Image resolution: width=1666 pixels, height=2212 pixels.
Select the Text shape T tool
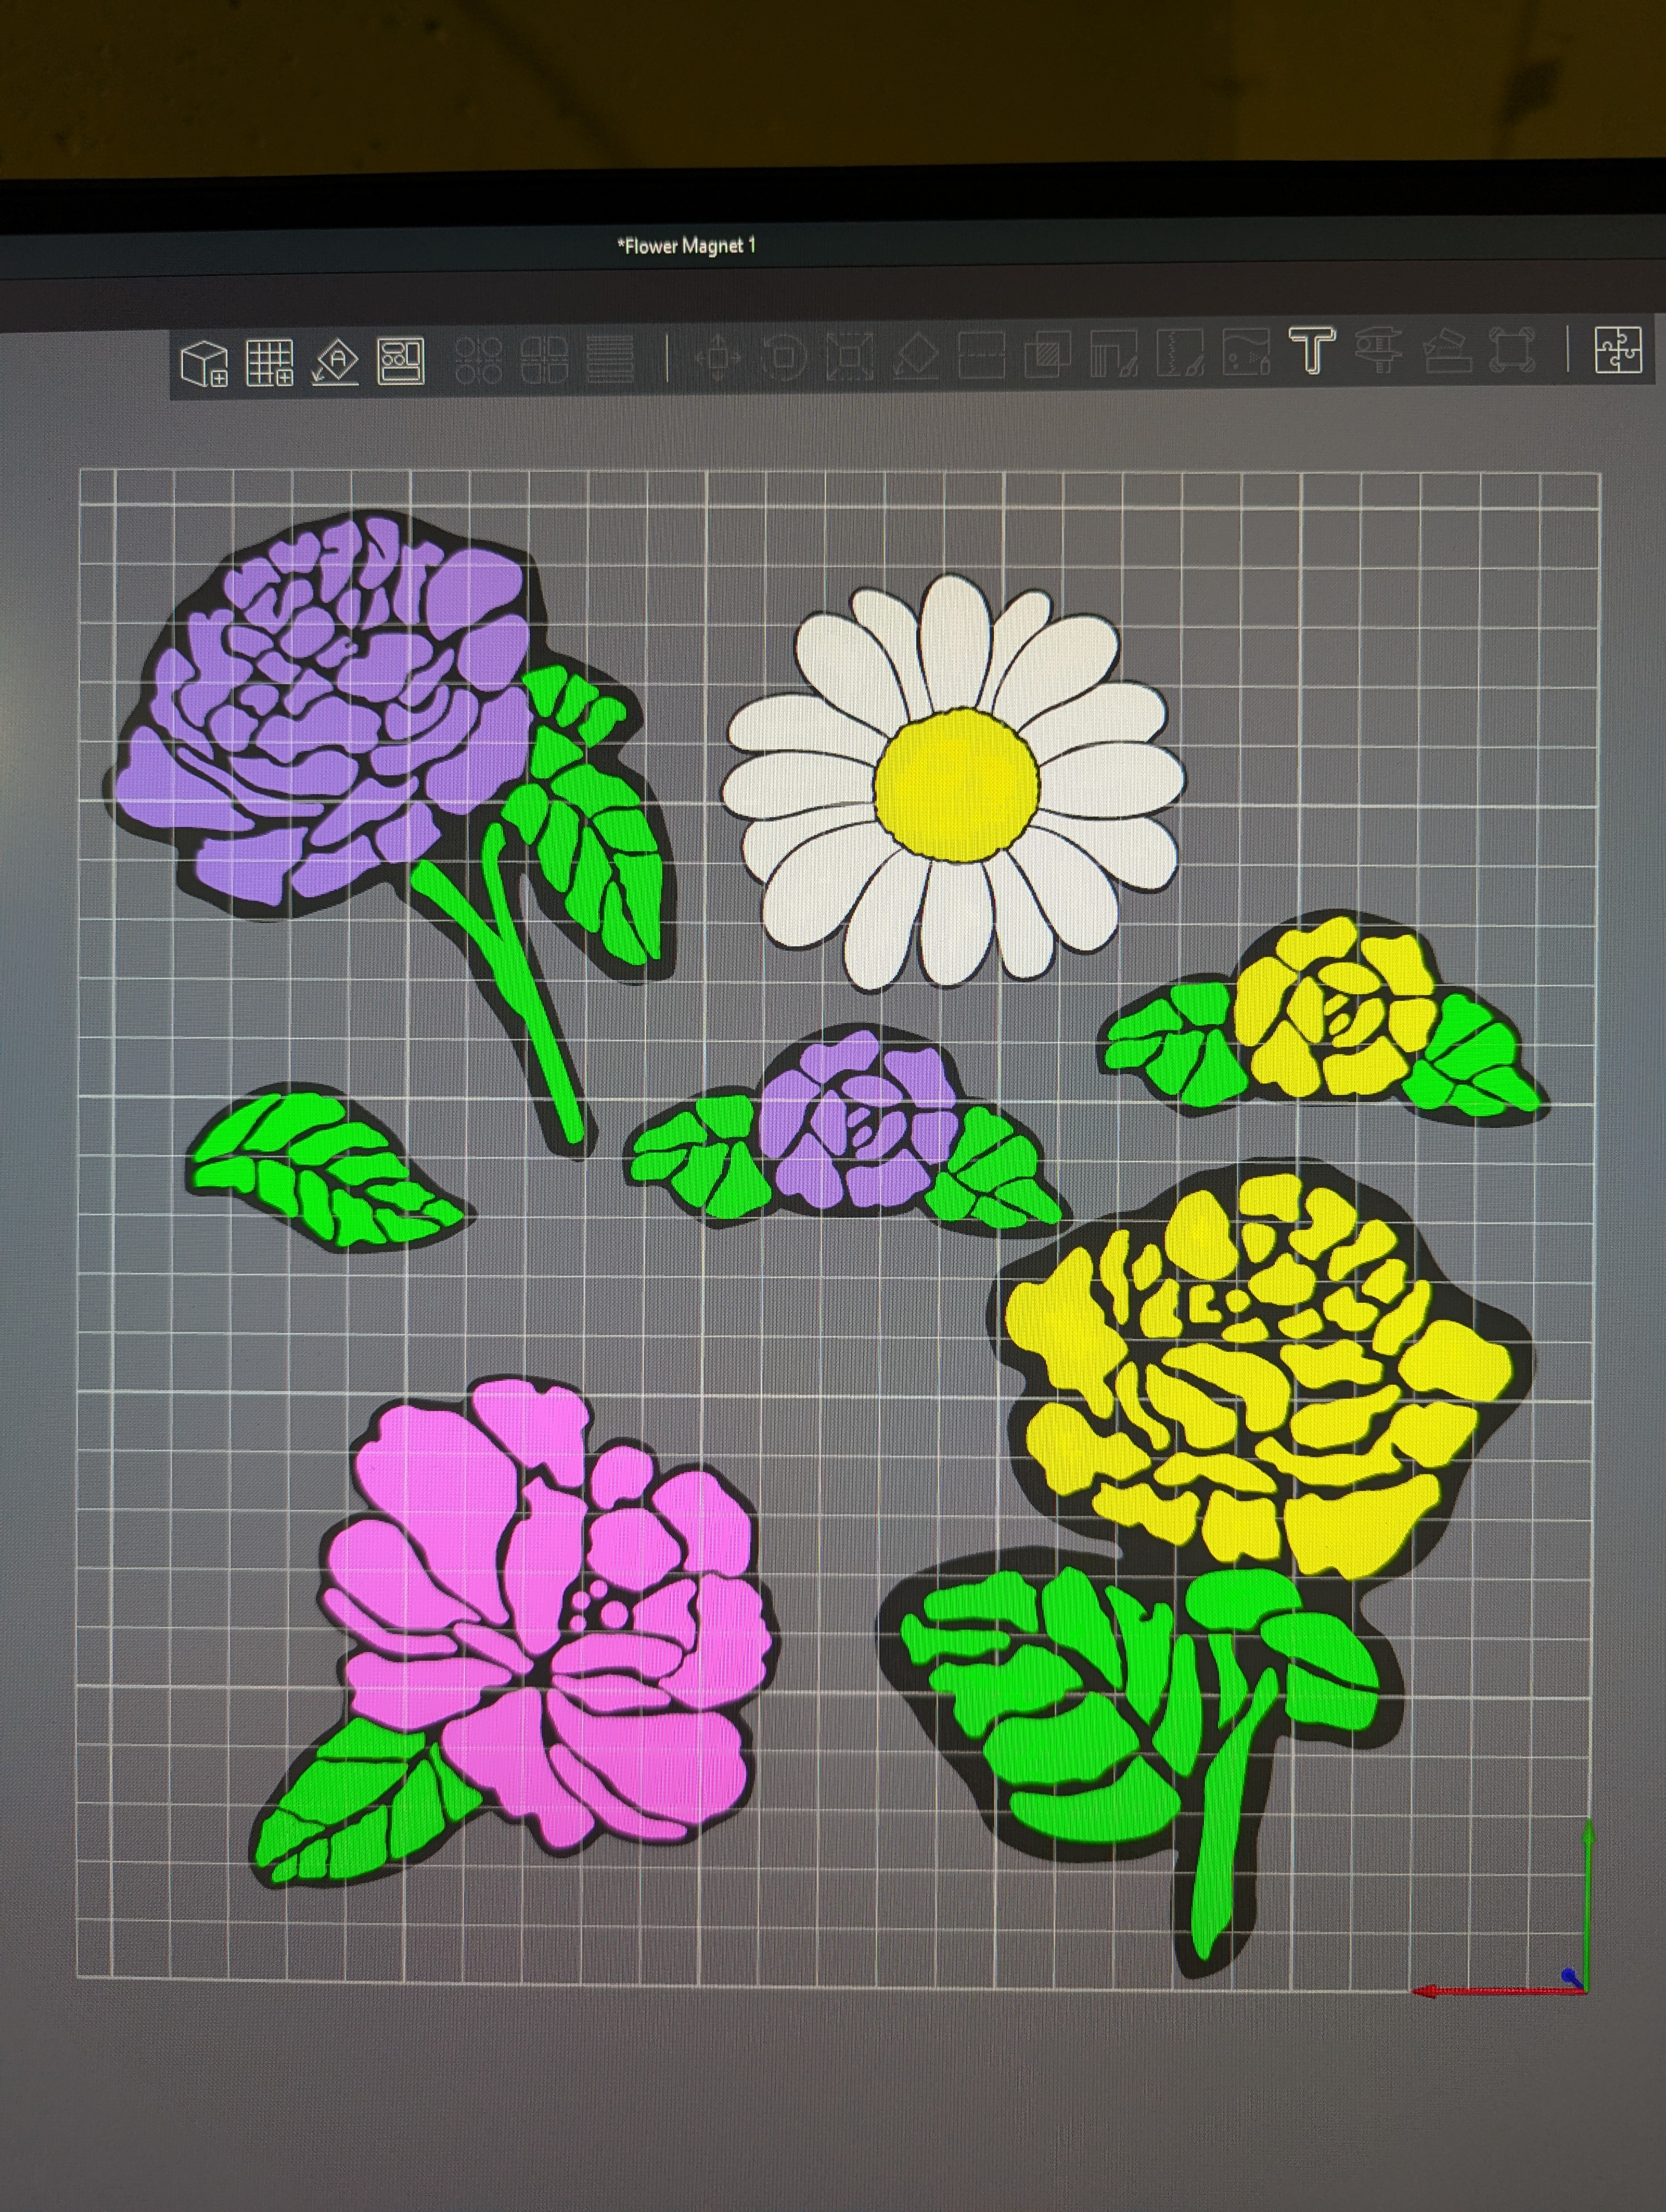[1312, 351]
